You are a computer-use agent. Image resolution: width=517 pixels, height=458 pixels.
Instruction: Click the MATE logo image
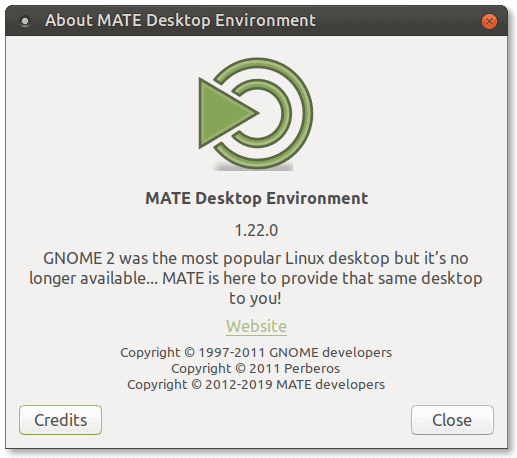[x=256, y=114]
